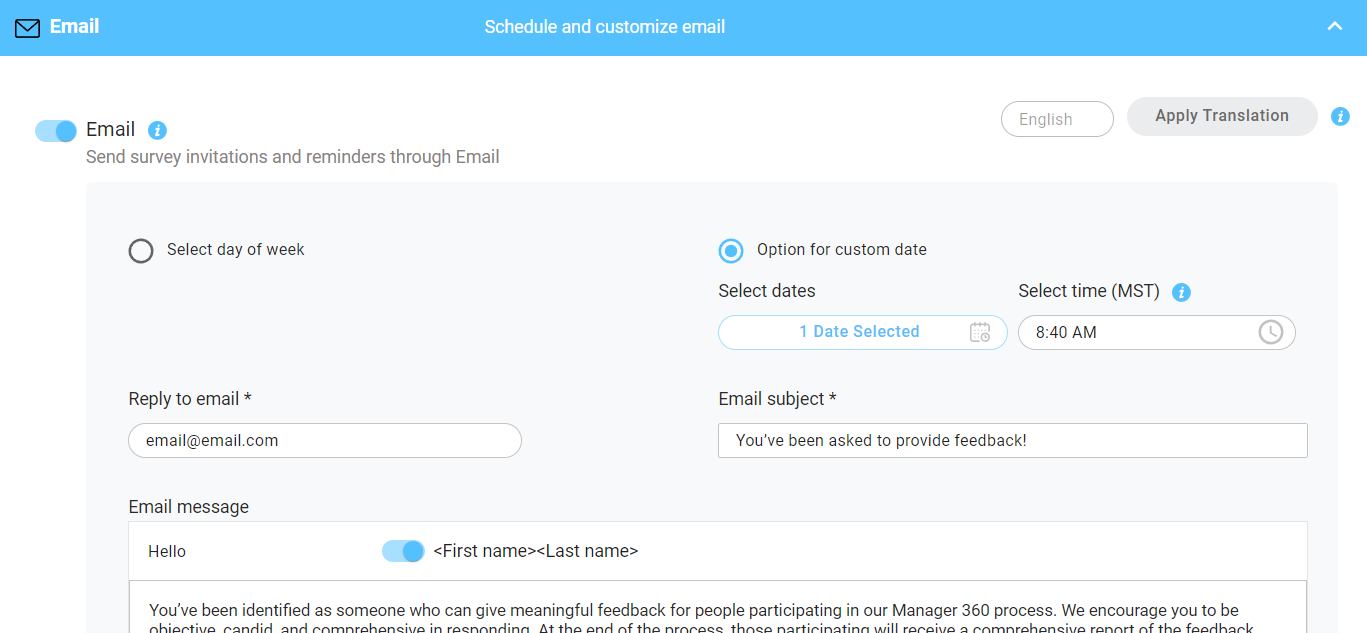
Task: Click info icon next to Email toggle
Action: tap(157, 130)
